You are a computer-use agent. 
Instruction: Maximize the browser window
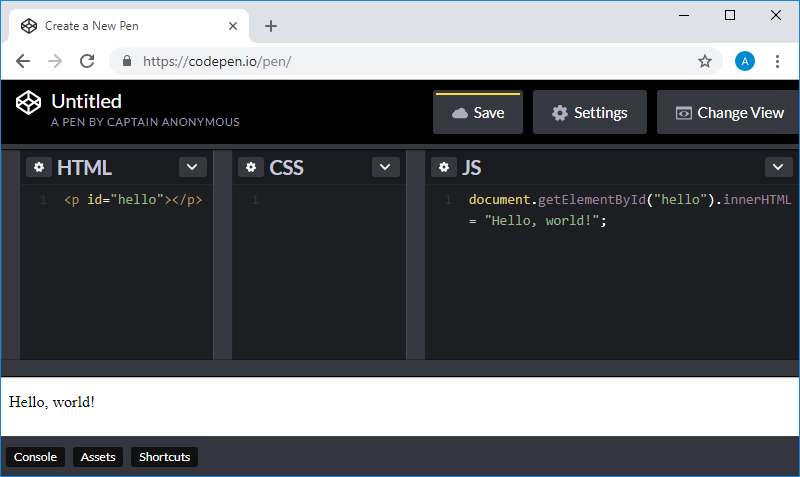[730, 15]
